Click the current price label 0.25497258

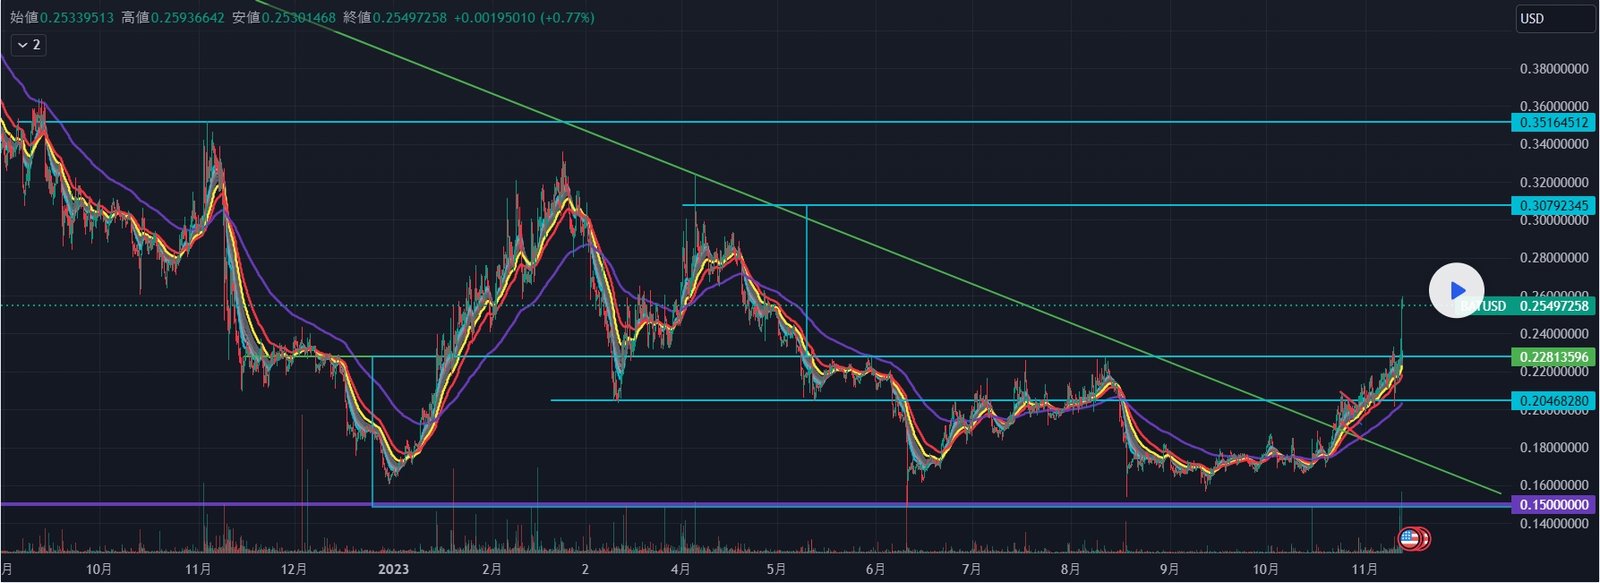click(1553, 306)
